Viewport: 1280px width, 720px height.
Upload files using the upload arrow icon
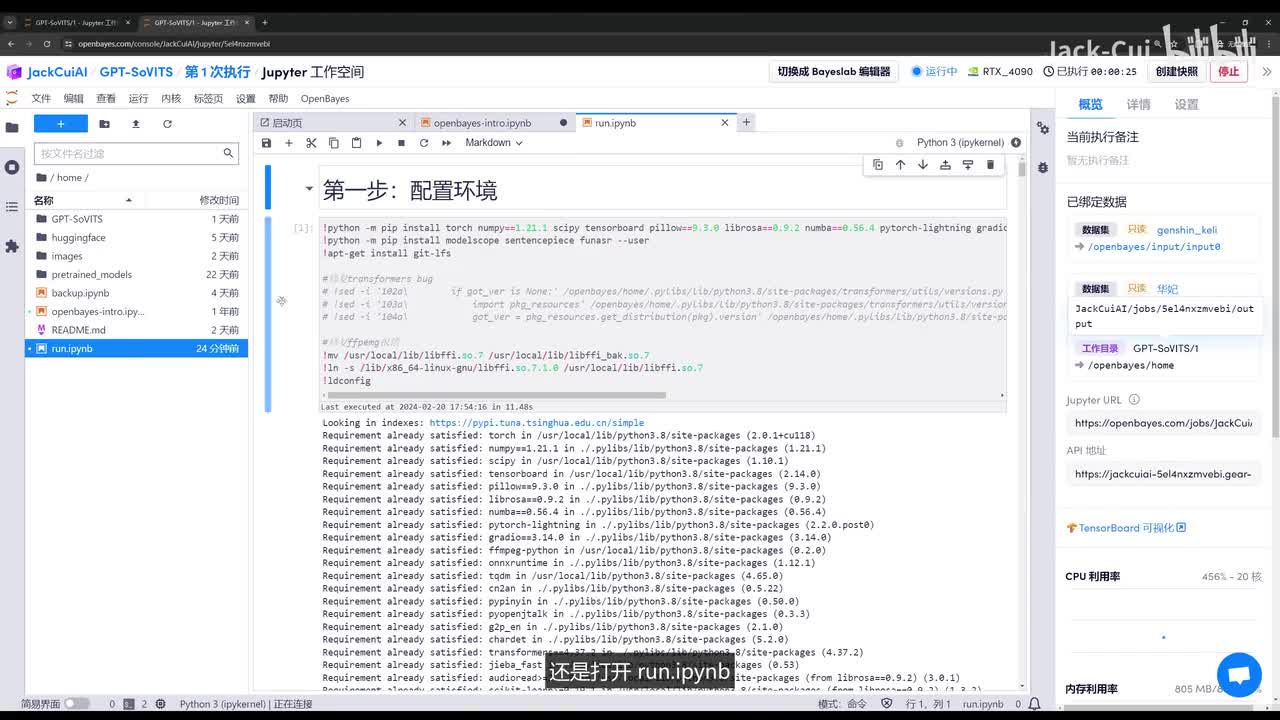[x=136, y=124]
